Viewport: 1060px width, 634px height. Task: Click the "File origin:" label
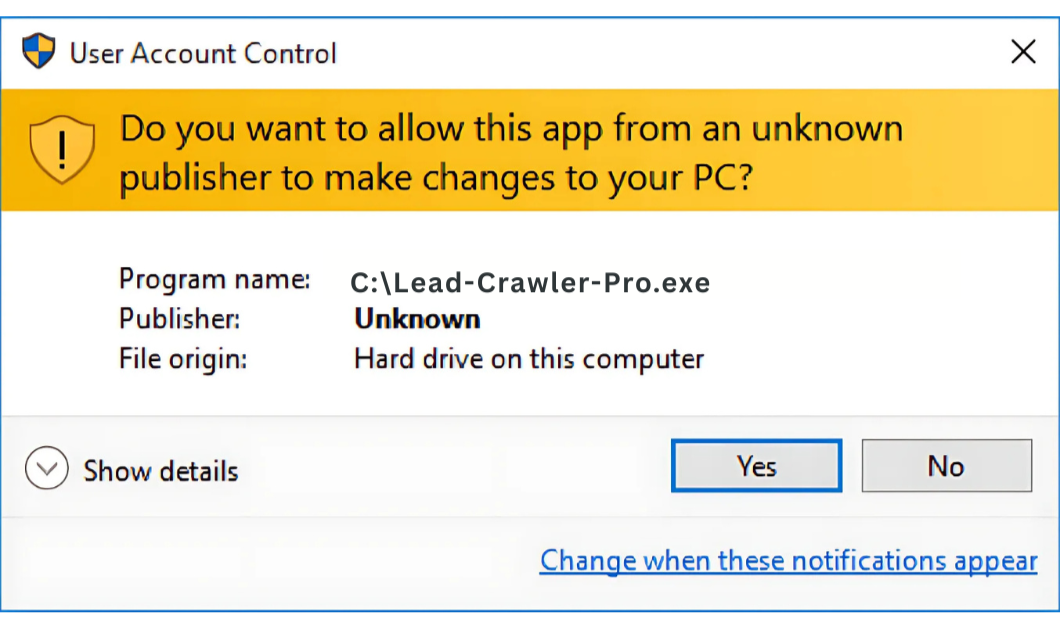[183, 359]
